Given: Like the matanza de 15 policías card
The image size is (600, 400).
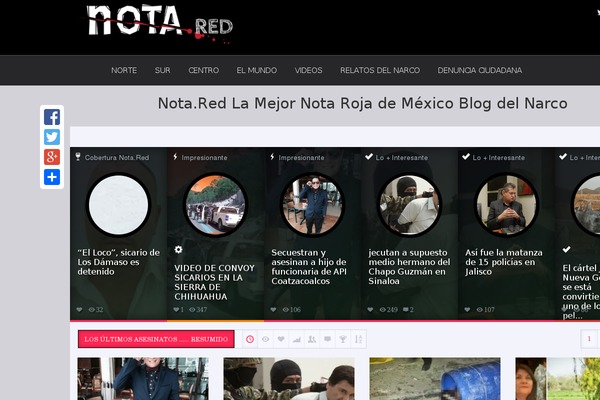Looking at the screenshot, I should (x=467, y=310).
